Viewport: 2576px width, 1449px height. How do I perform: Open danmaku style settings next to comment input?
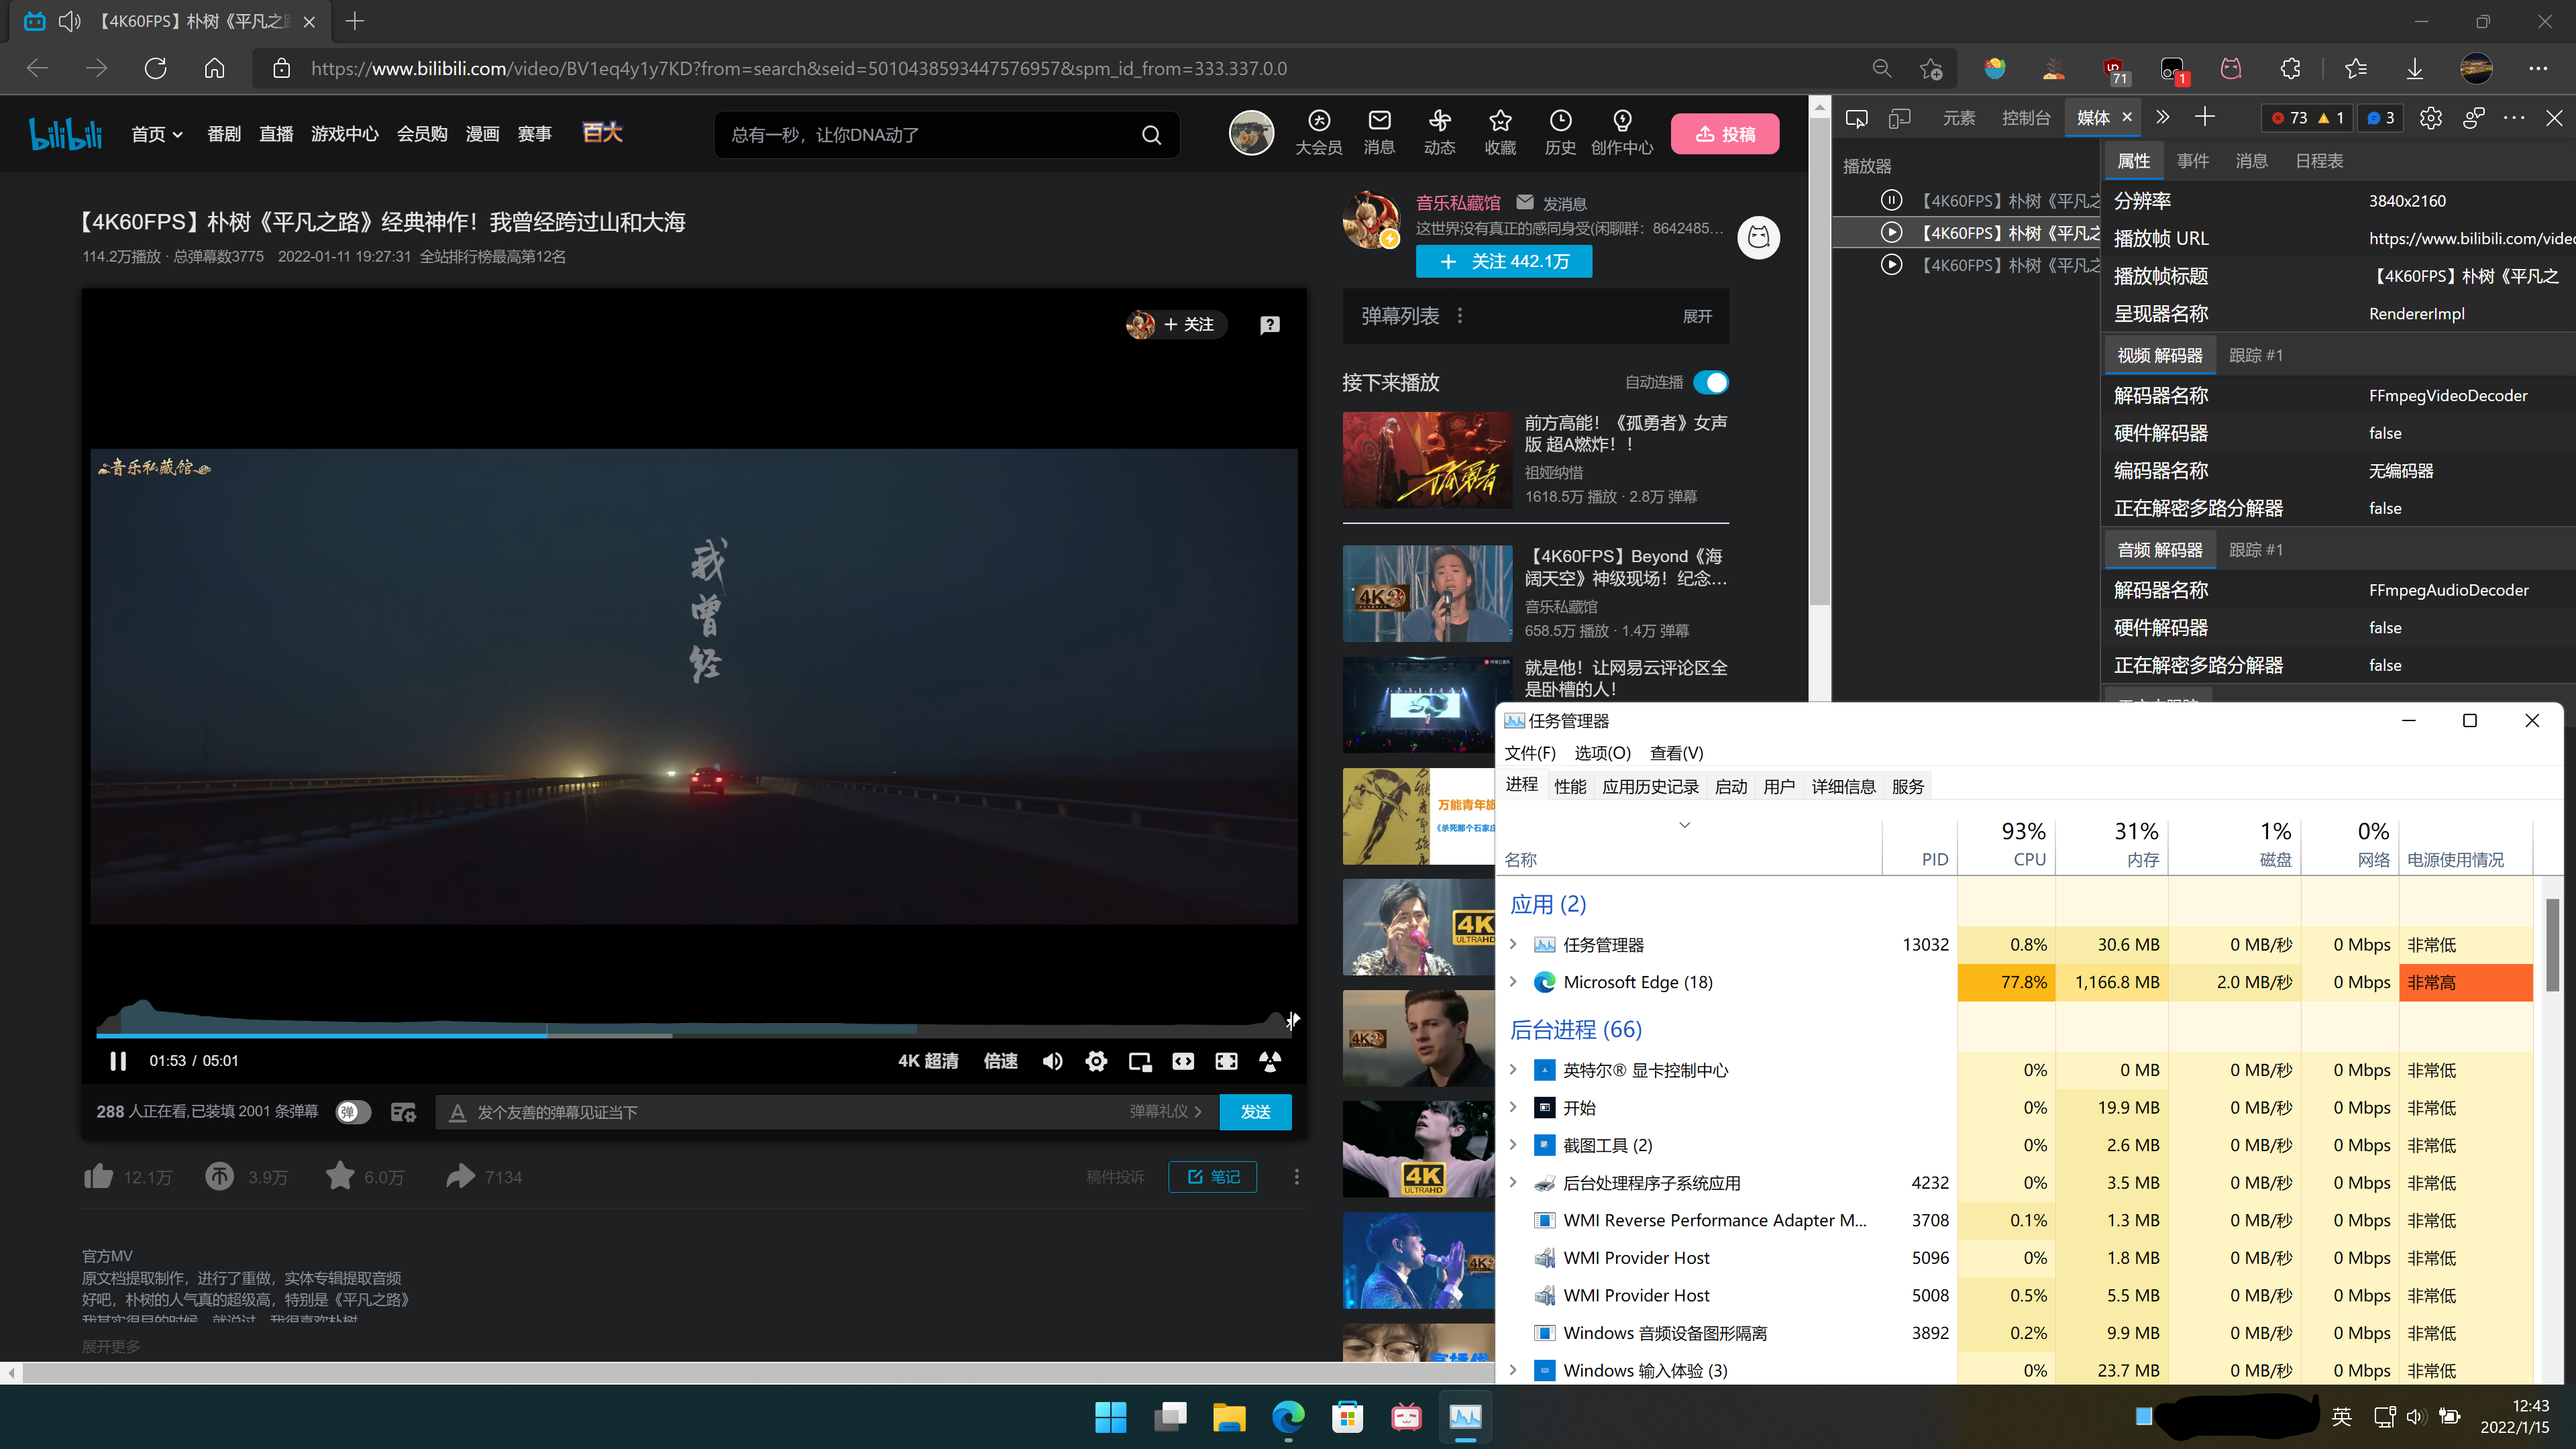click(403, 1111)
